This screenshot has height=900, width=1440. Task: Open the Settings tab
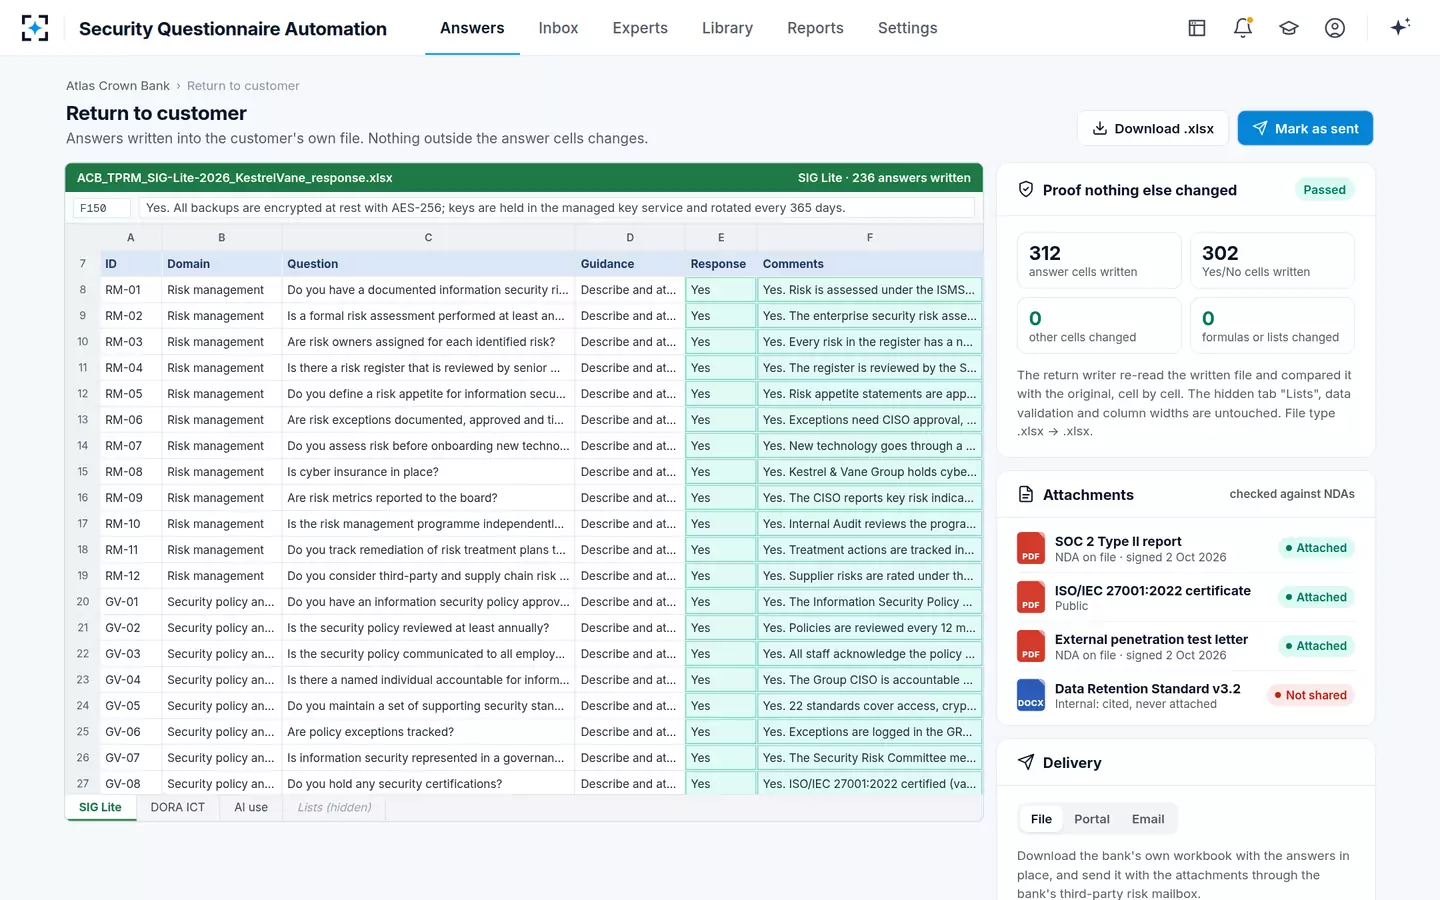tap(907, 28)
